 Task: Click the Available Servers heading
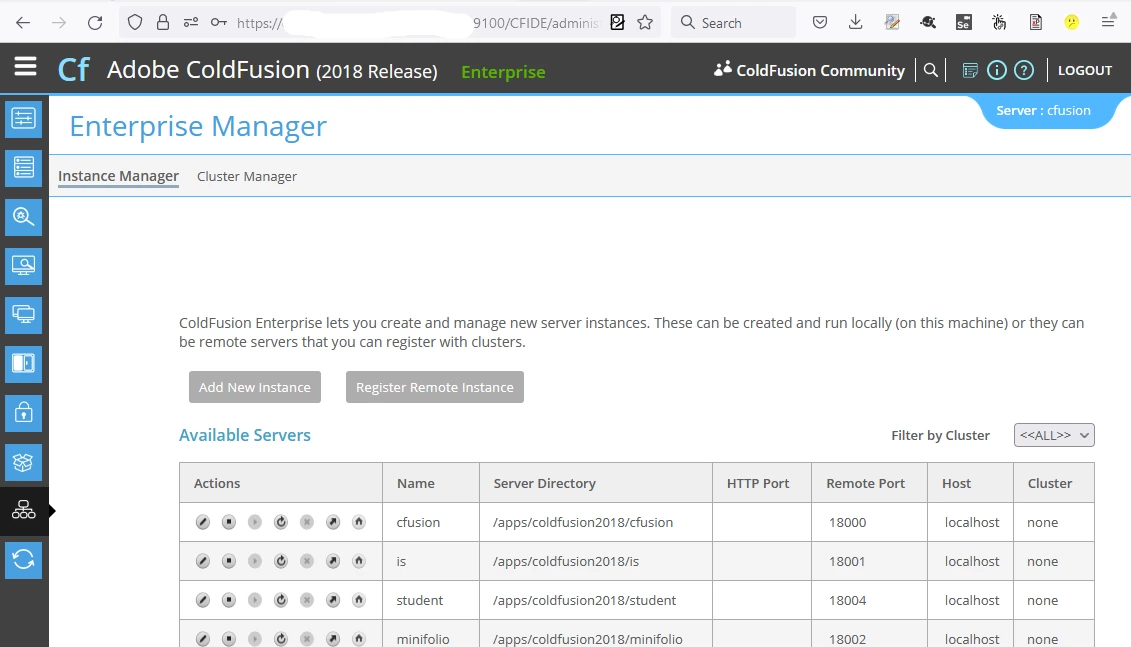[x=245, y=435]
